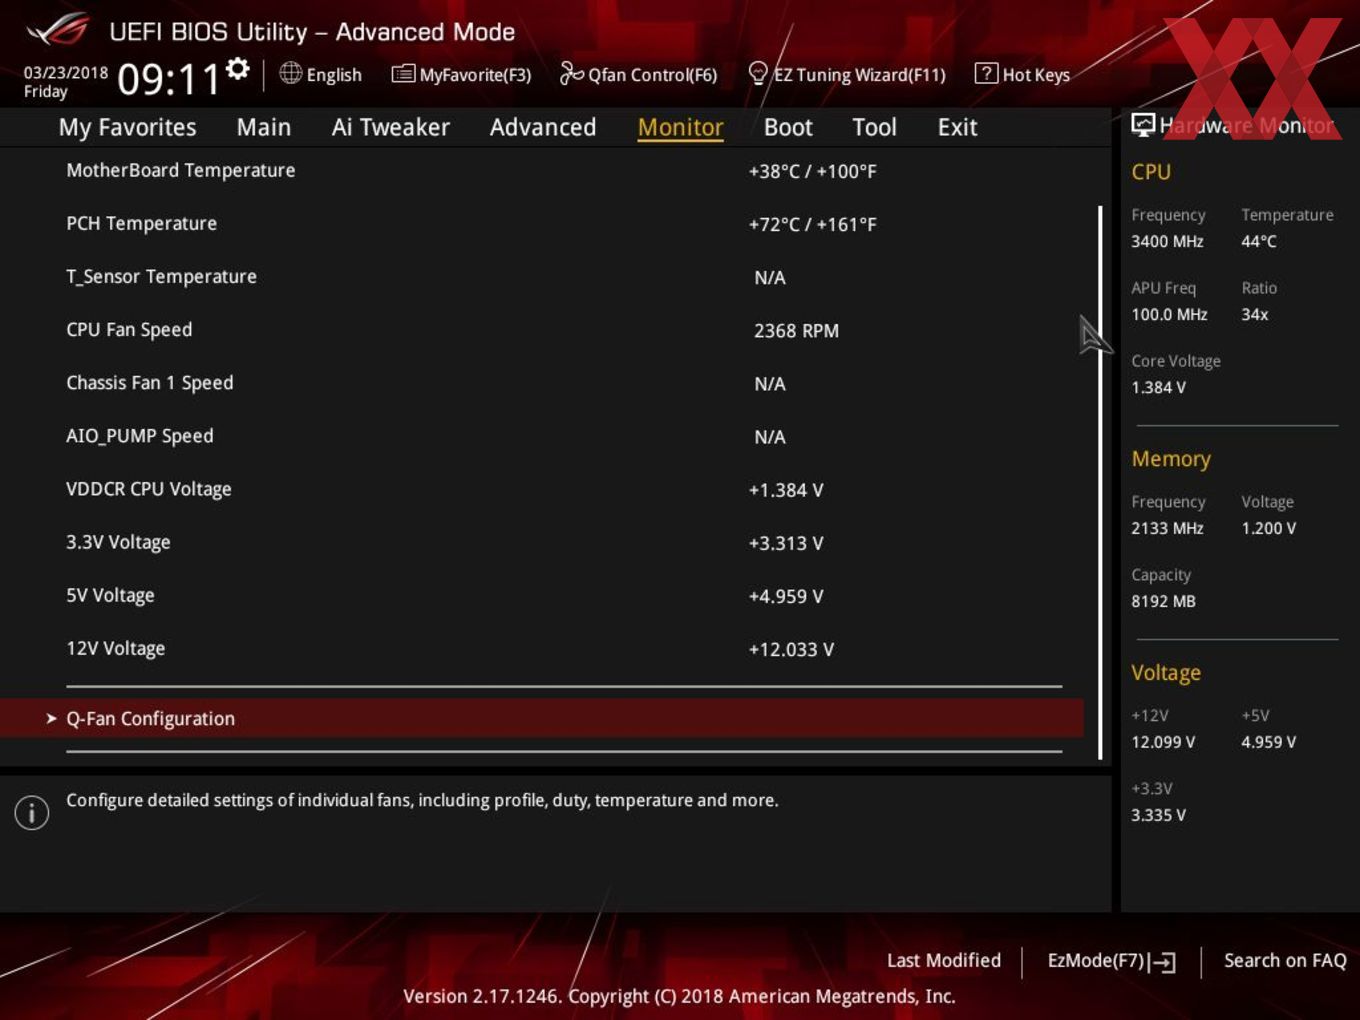Click the MyFavorite list icon

click(x=403, y=74)
